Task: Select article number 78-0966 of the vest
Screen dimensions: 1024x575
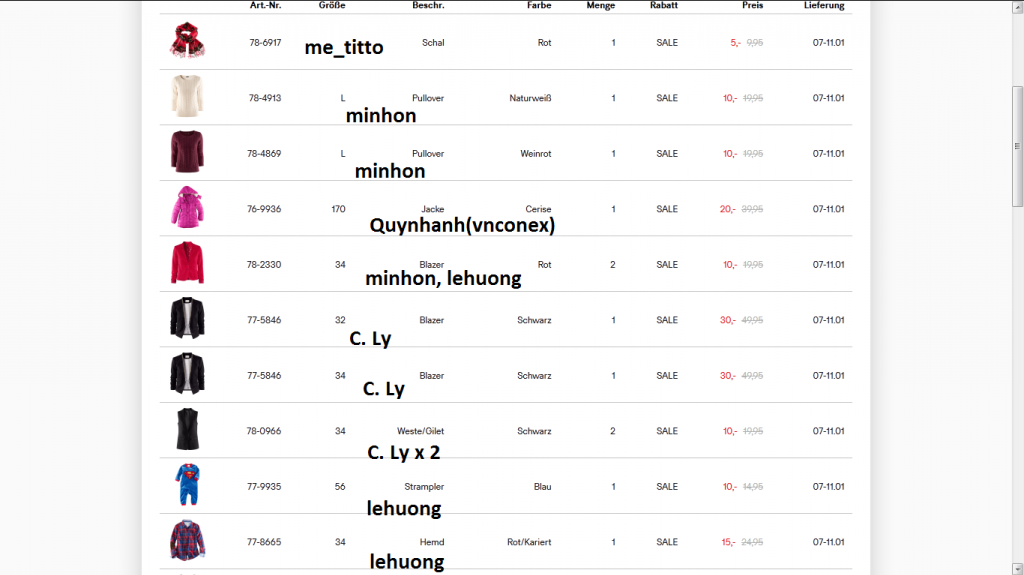Action: pos(264,431)
